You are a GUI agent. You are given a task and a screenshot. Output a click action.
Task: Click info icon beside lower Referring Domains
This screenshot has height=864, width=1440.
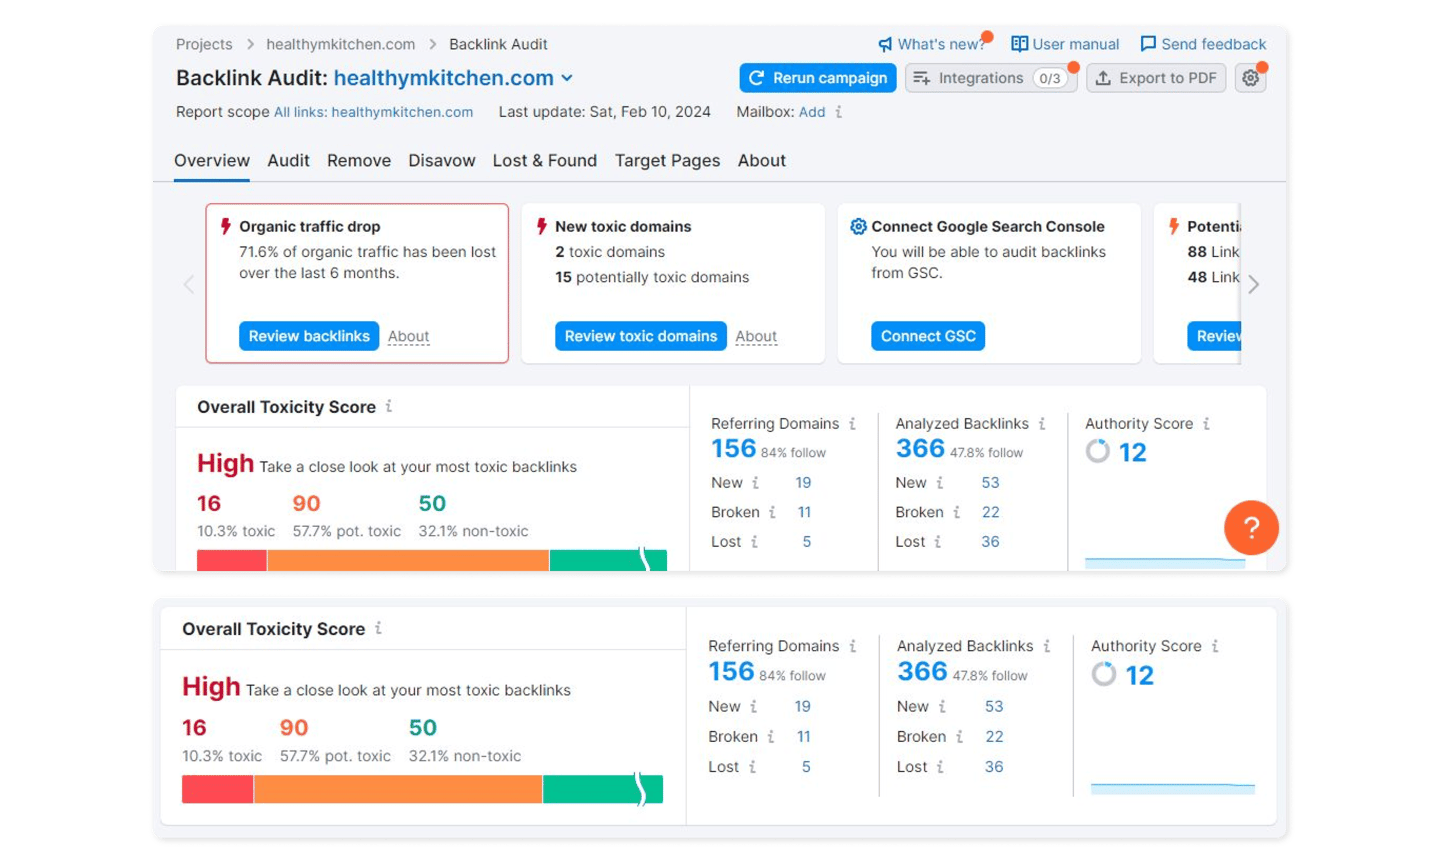(x=852, y=646)
